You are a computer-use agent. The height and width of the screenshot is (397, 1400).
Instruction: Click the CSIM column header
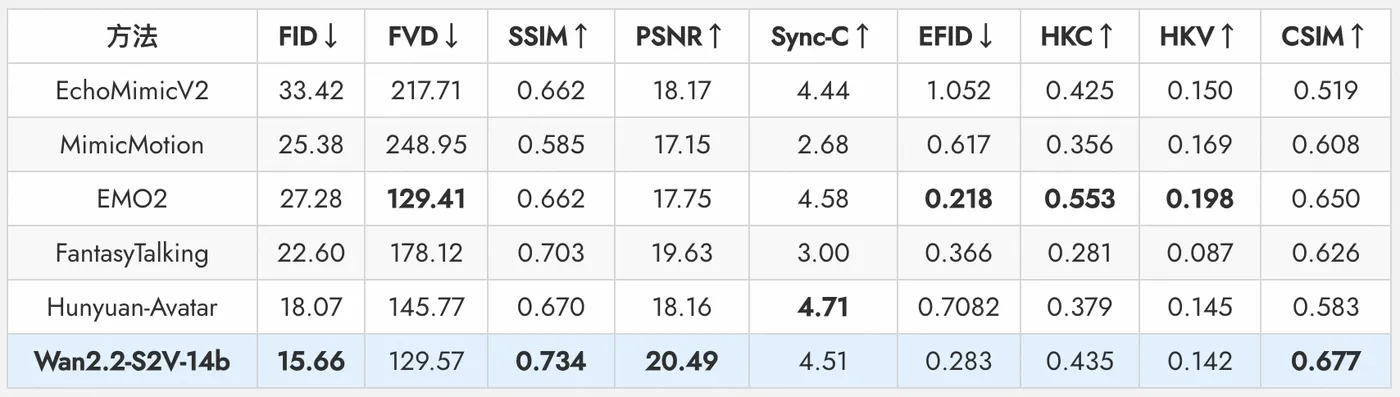click(x=1323, y=37)
